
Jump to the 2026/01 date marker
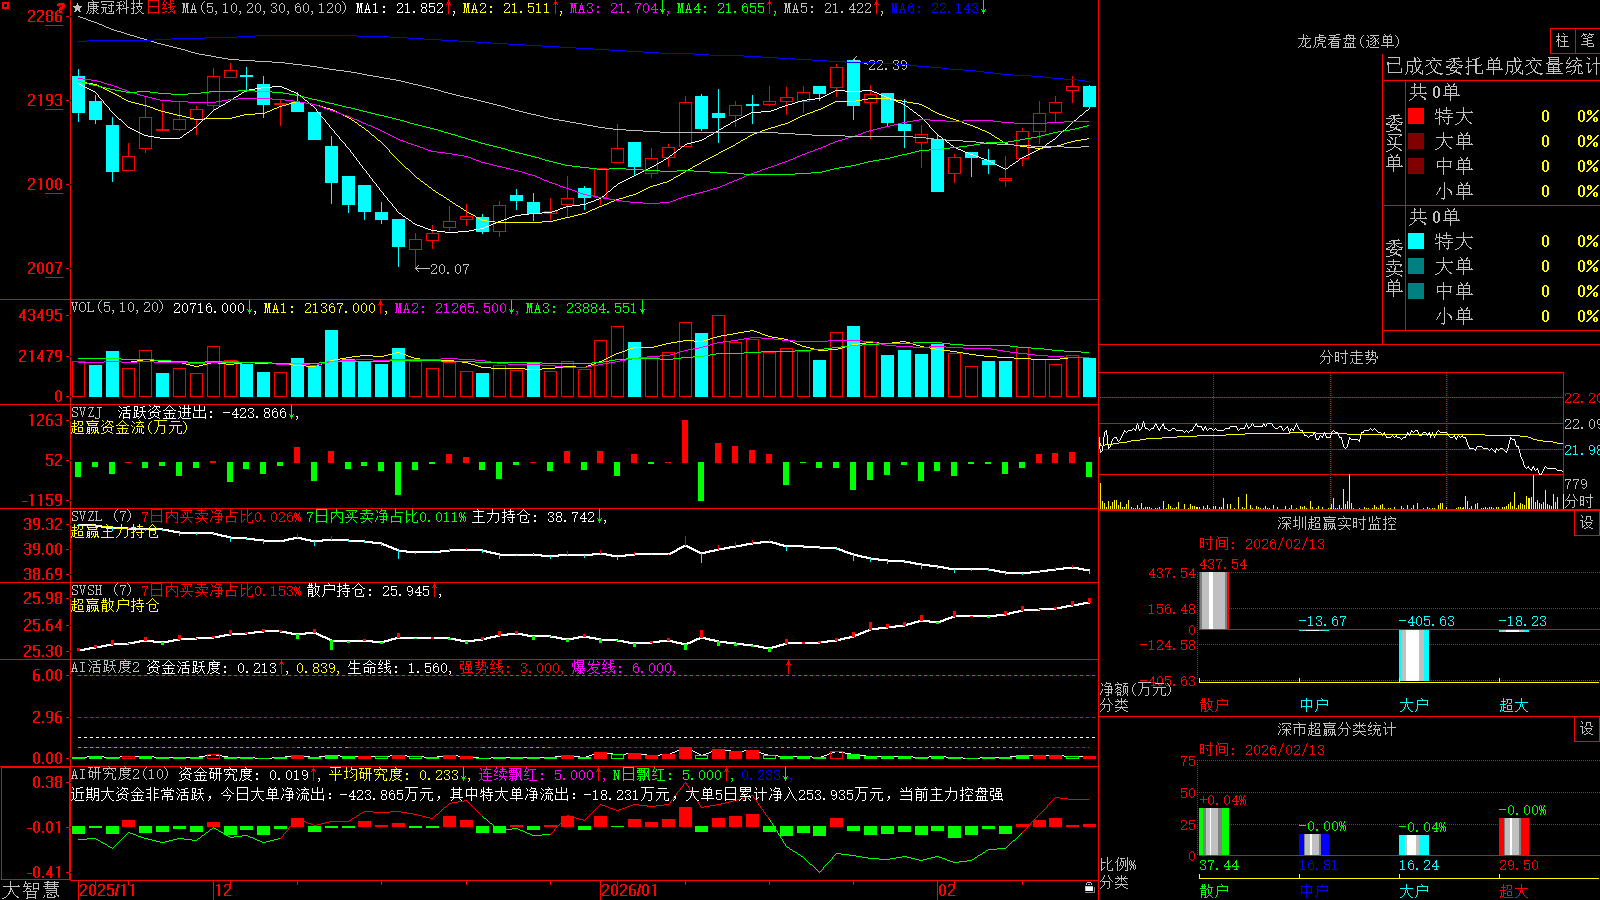pos(630,890)
